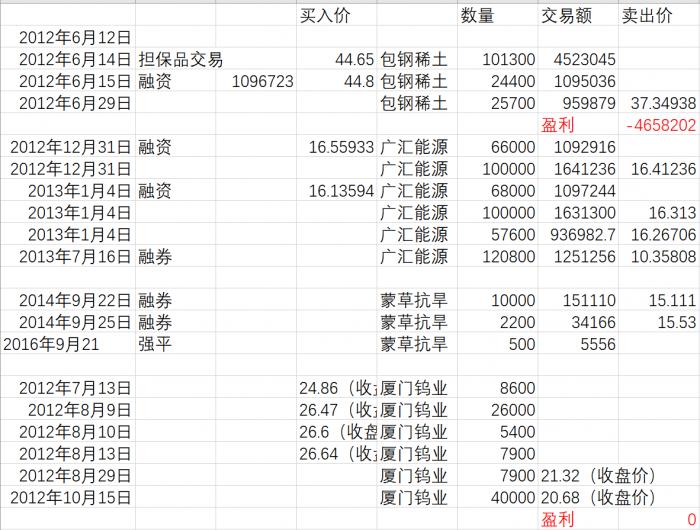This screenshot has height=530, width=700.
Task: Select the 买入价 header cell
Action: [x=337, y=15]
